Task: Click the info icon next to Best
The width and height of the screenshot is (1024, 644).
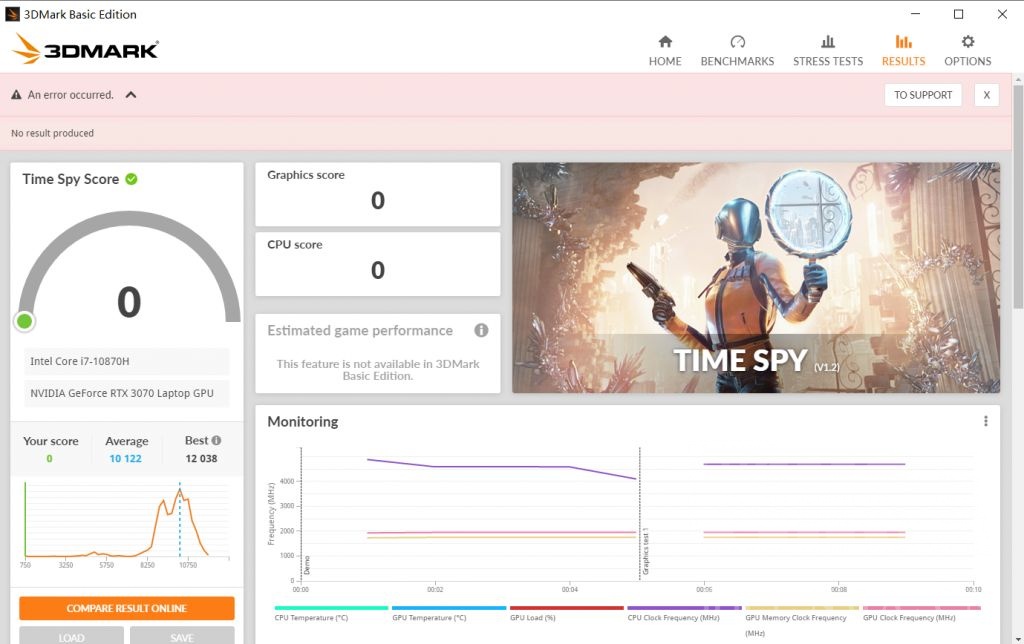Action: [x=216, y=440]
